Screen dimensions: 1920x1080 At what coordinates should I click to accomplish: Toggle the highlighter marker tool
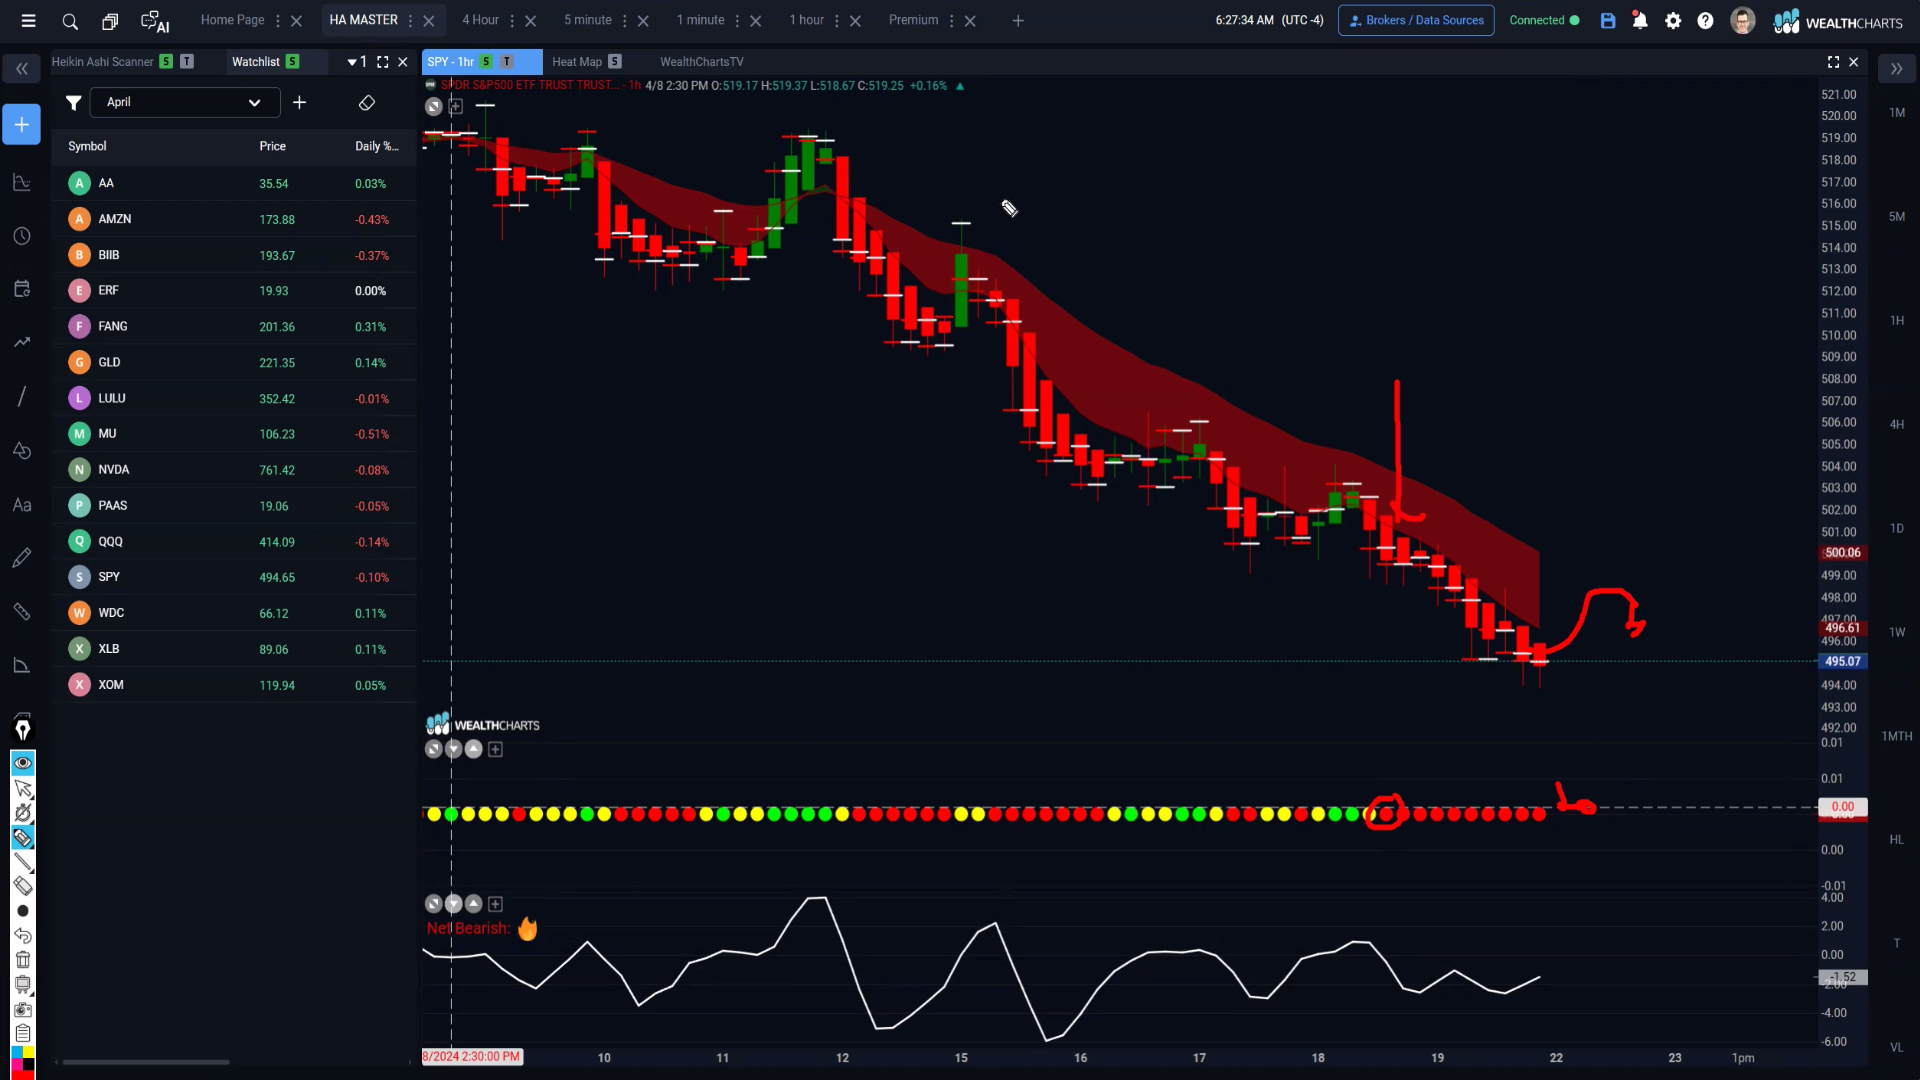tap(22, 838)
